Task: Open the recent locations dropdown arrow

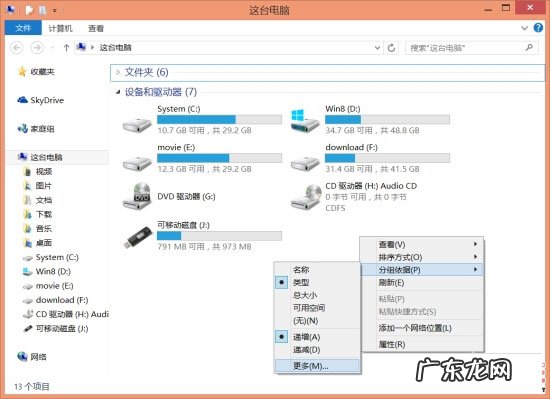Action: click(53, 48)
